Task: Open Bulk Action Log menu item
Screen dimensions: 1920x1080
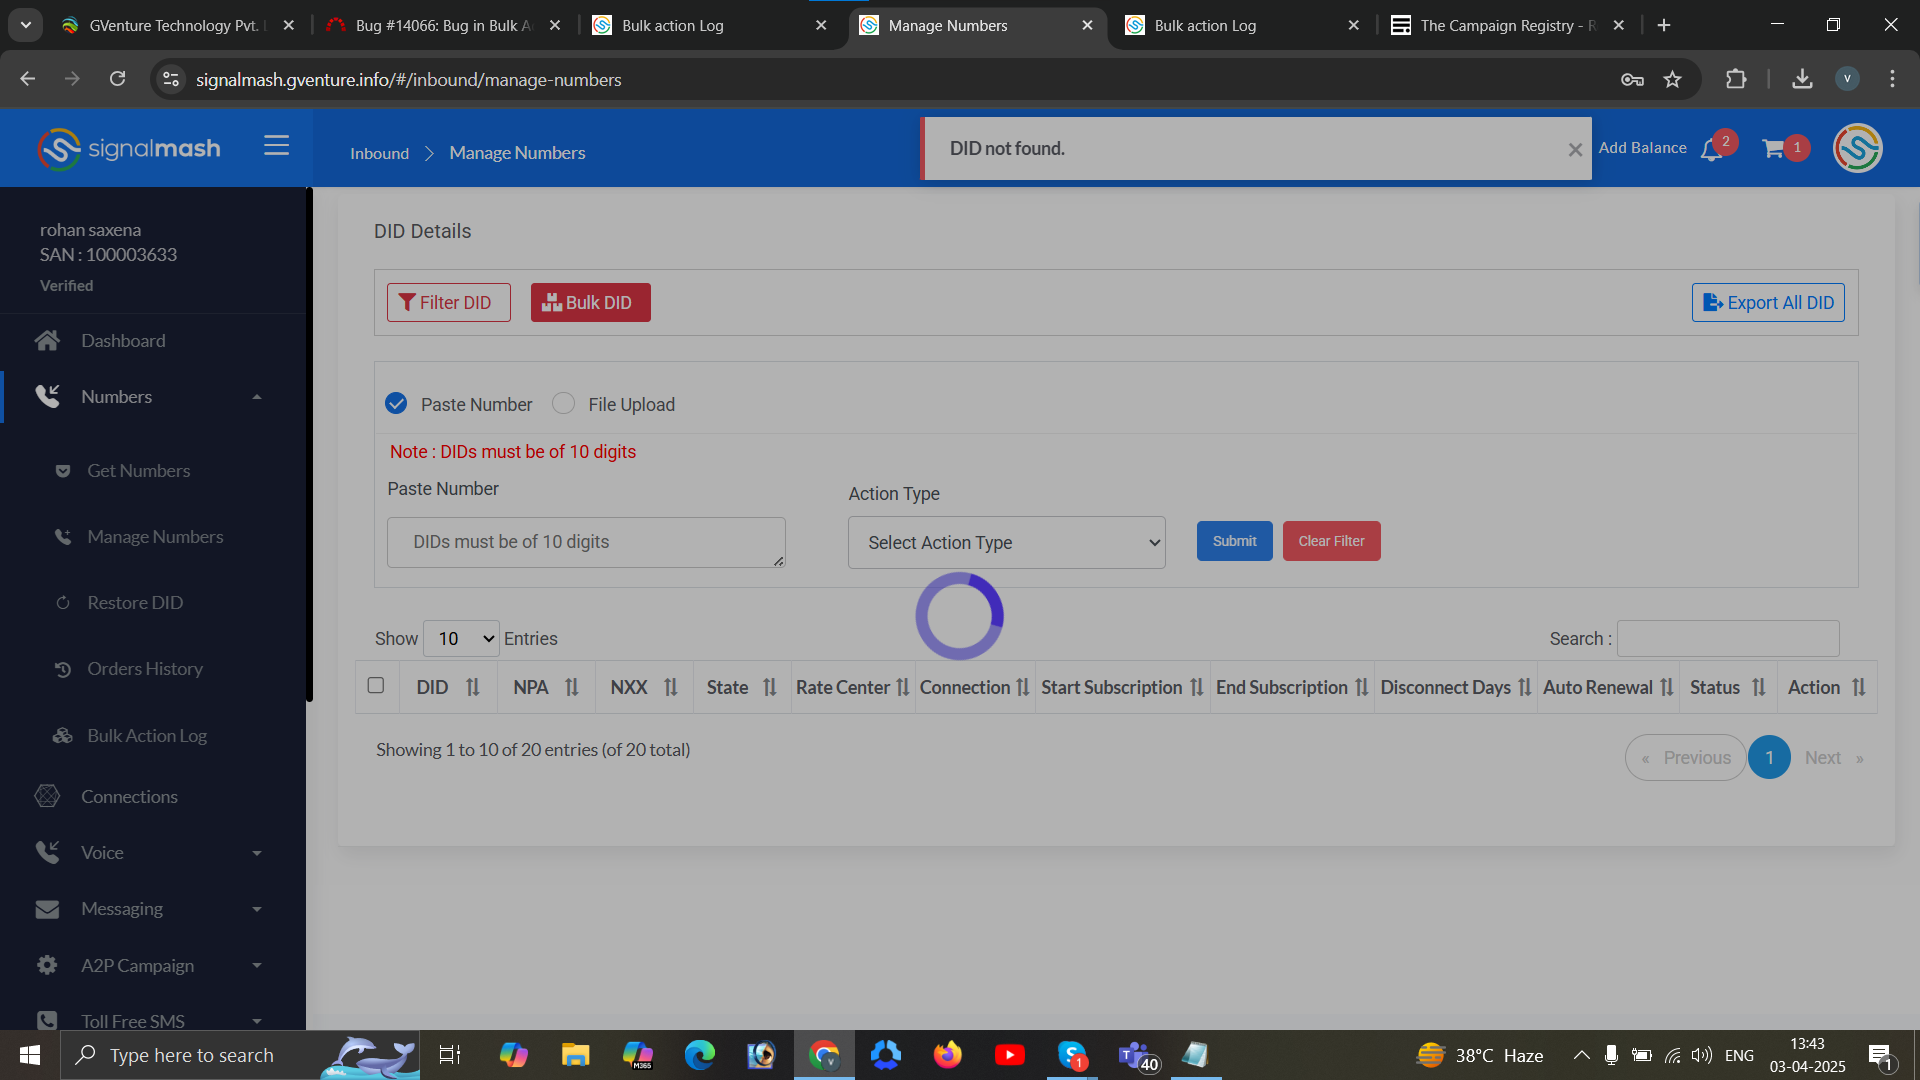Action: pyautogui.click(x=147, y=736)
